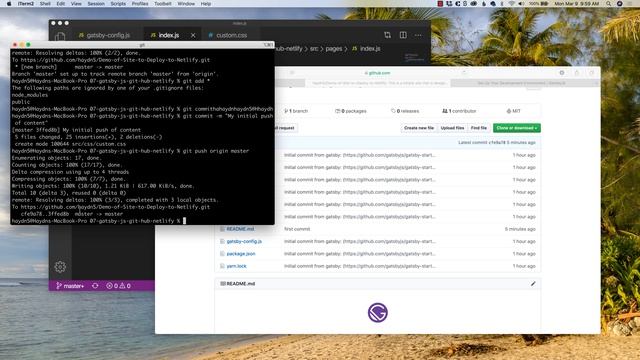Viewport: 640px width, 360px height.
Task: Open the Toolbelt menu
Action: pyautogui.click(x=162, y=4)
